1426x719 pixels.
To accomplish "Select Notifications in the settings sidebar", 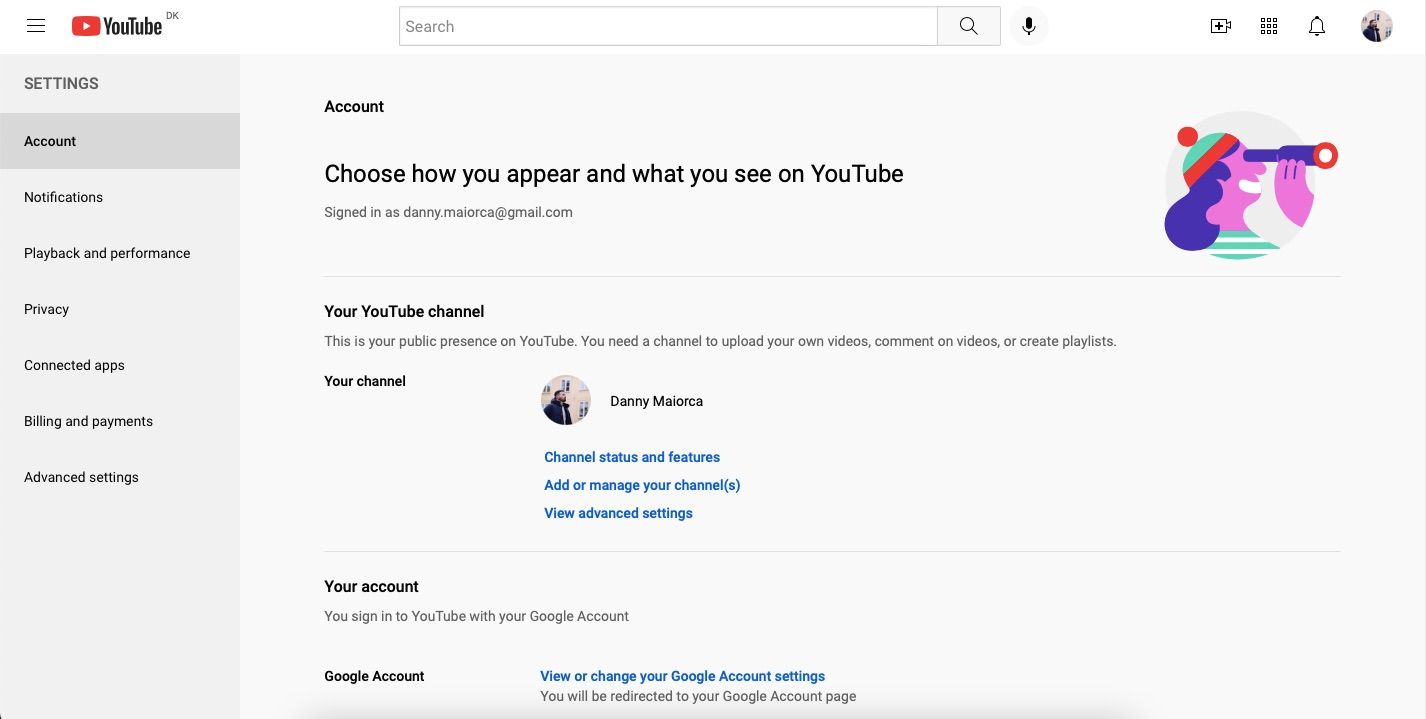I will point(63,197).
